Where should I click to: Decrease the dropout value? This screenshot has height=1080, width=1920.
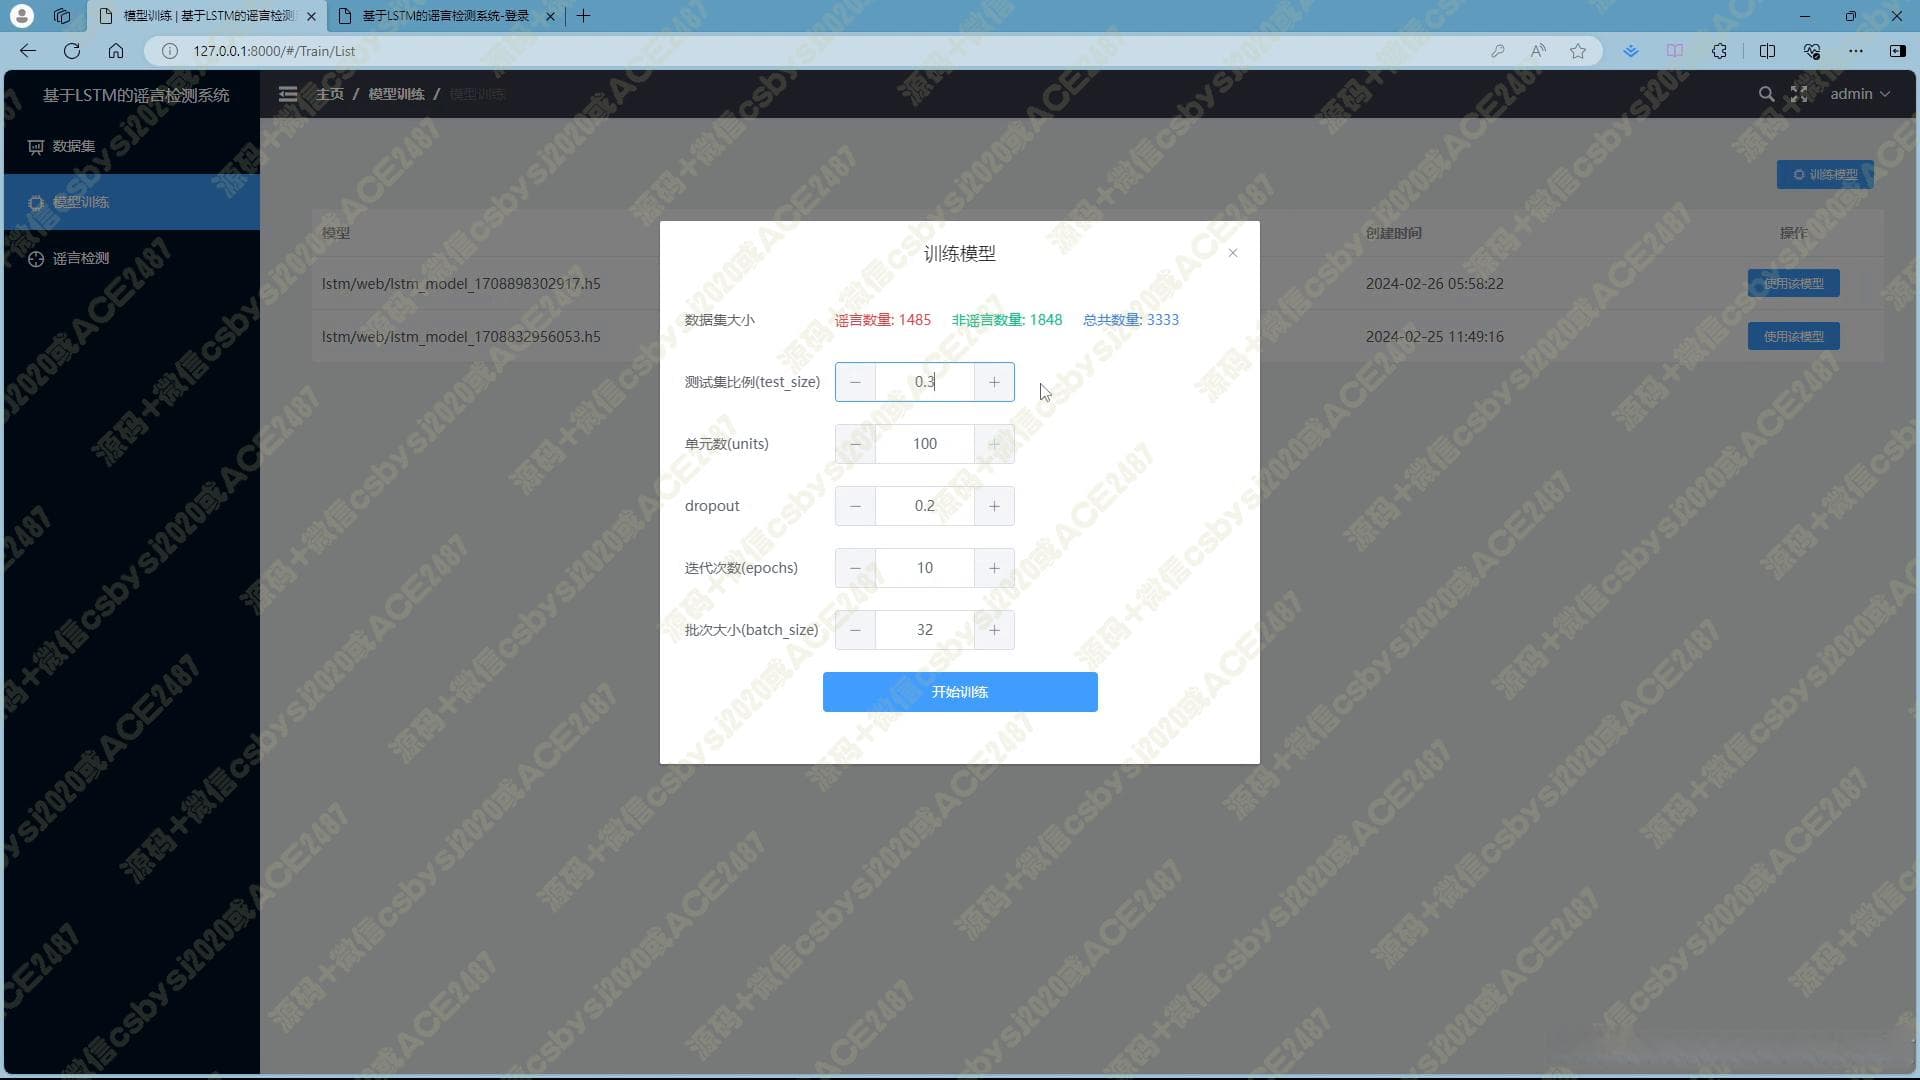pos(855,506)
